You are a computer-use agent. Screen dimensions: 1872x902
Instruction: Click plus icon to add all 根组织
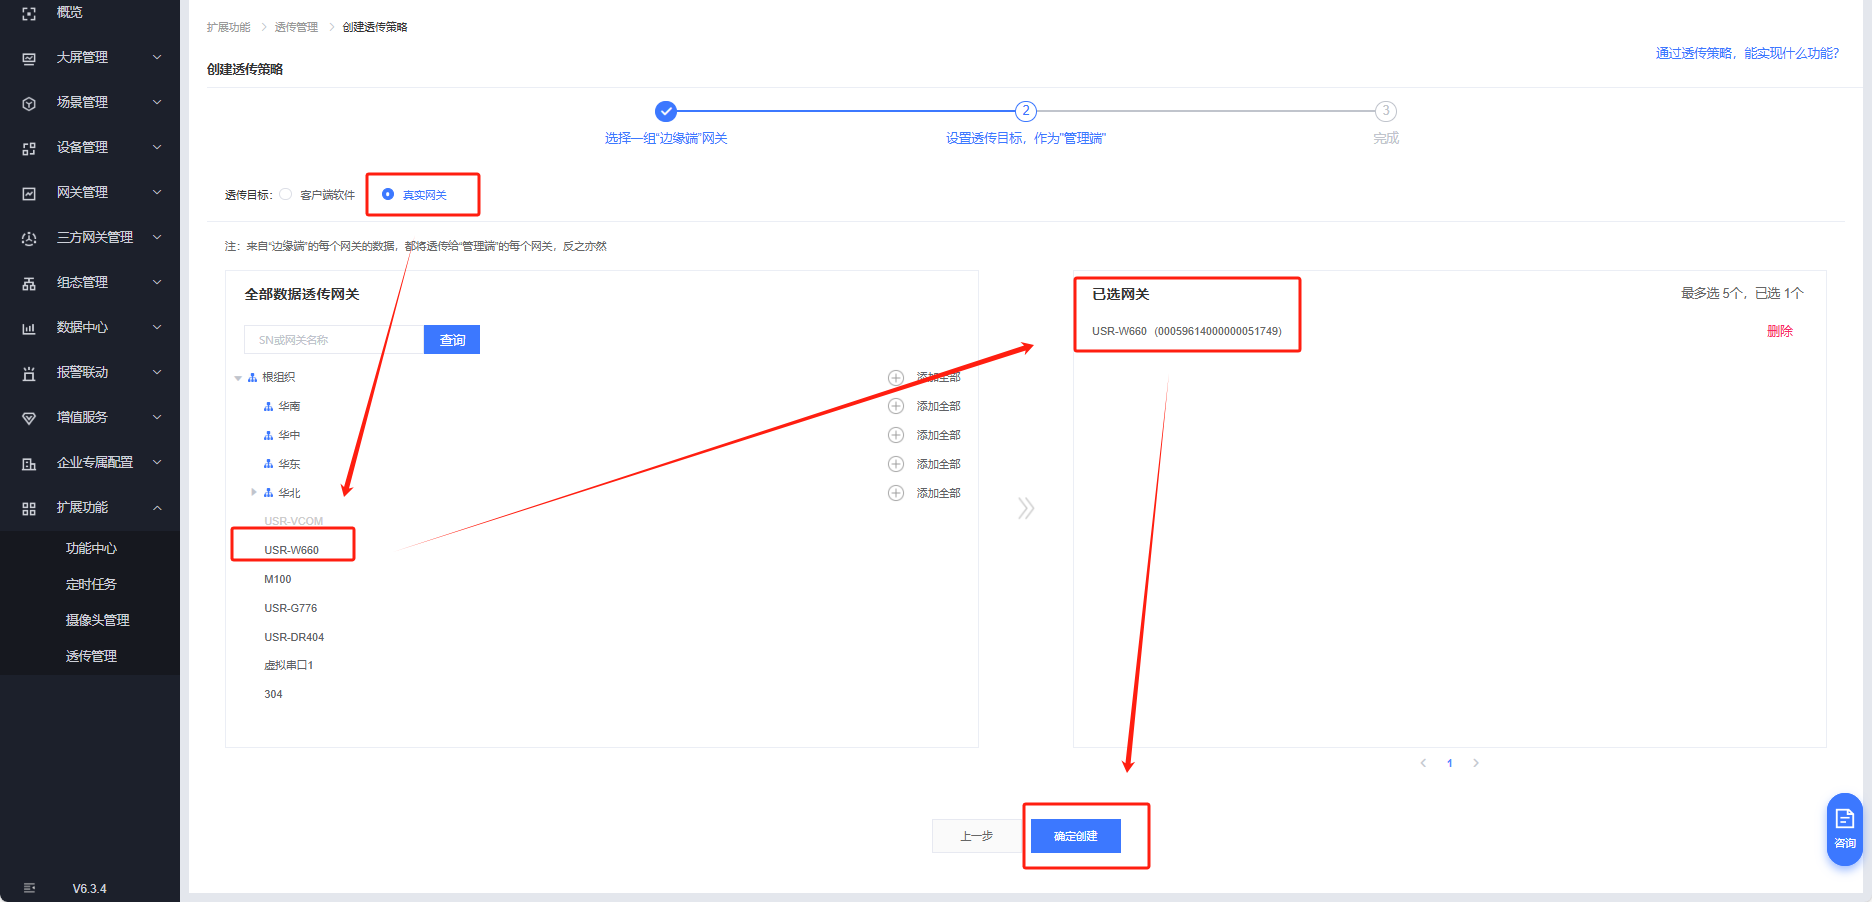[896, 377]
